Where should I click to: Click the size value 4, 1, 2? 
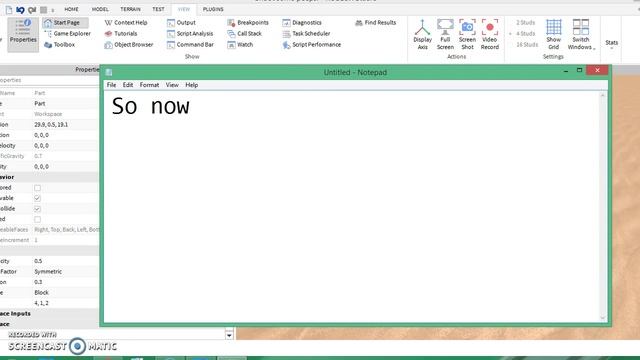[41, 303]
